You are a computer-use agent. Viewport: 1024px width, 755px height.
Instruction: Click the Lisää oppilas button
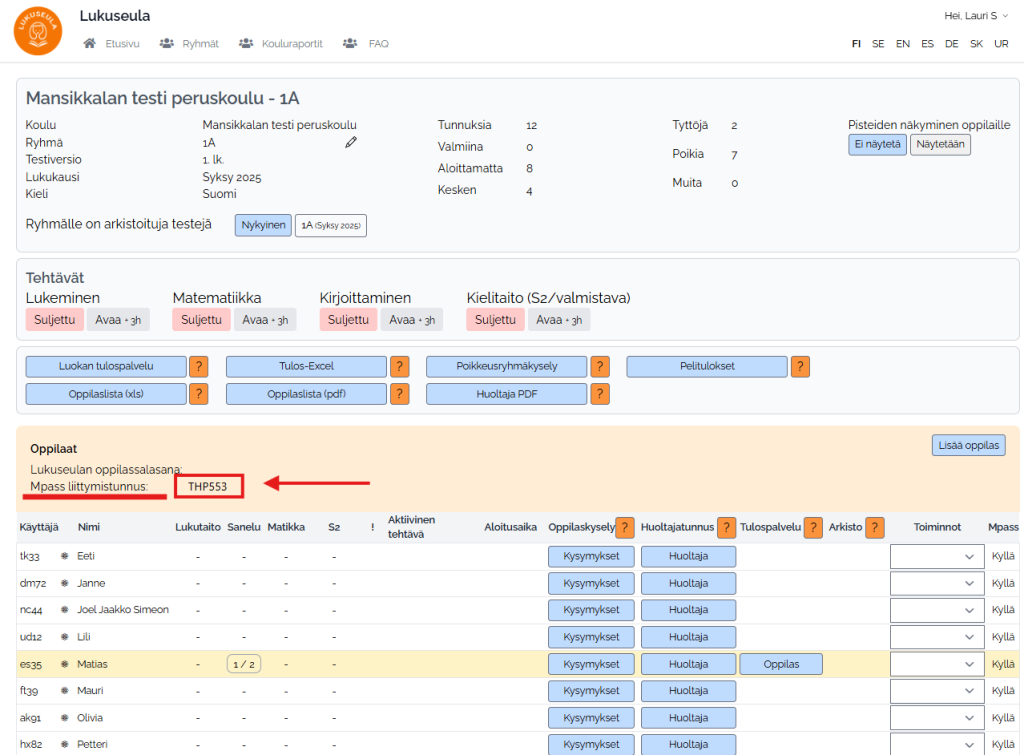pyautogui.click(x=967, y=445)
